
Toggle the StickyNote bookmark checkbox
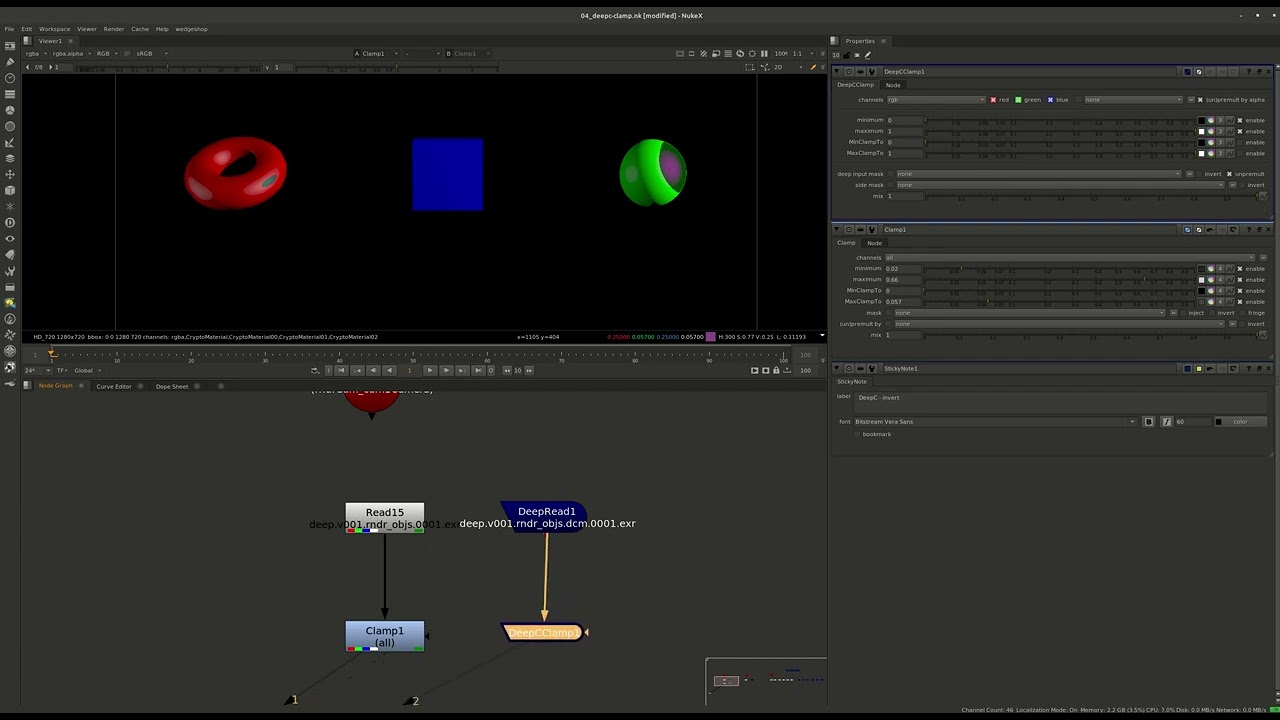coord(857,434)
